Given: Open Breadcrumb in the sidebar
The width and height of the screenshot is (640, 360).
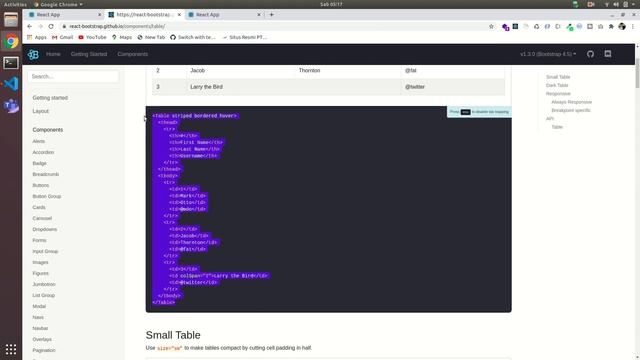Looking at the screenshot, I should click(46, 174).
